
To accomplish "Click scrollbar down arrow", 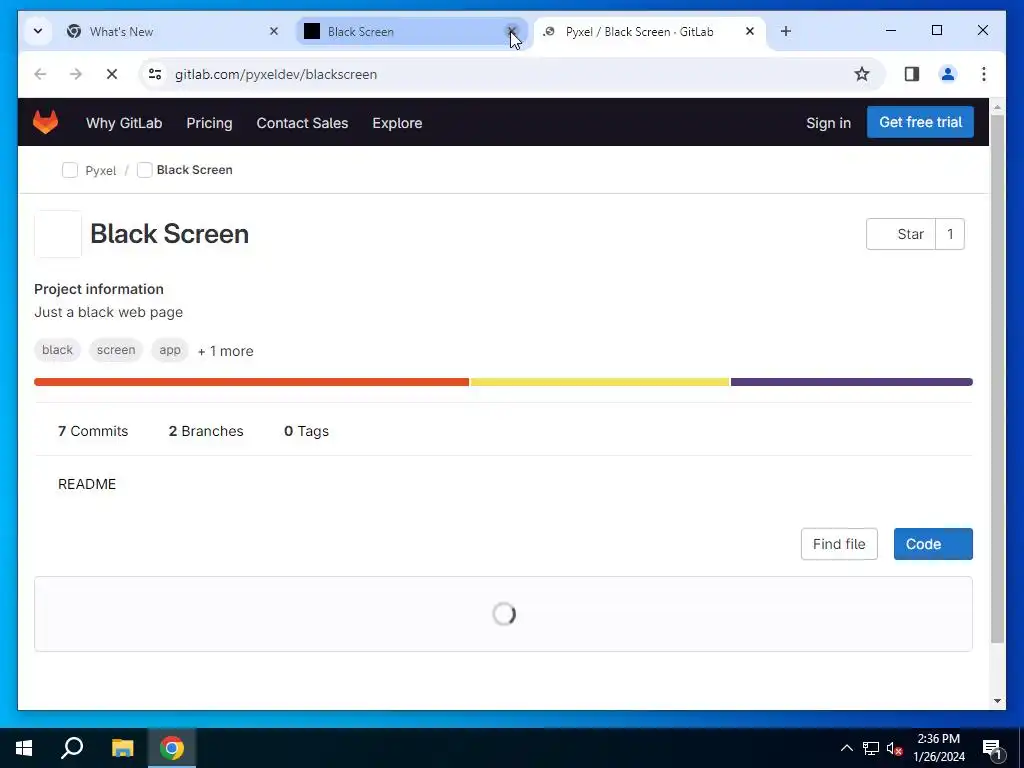I will click(x=997, y=701).
